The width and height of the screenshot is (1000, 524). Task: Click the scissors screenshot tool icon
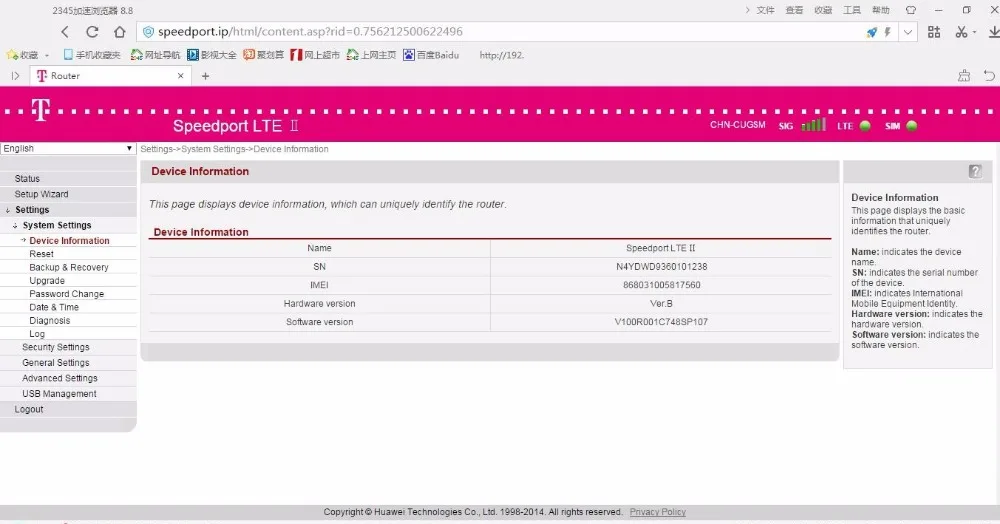coord(961,32)
